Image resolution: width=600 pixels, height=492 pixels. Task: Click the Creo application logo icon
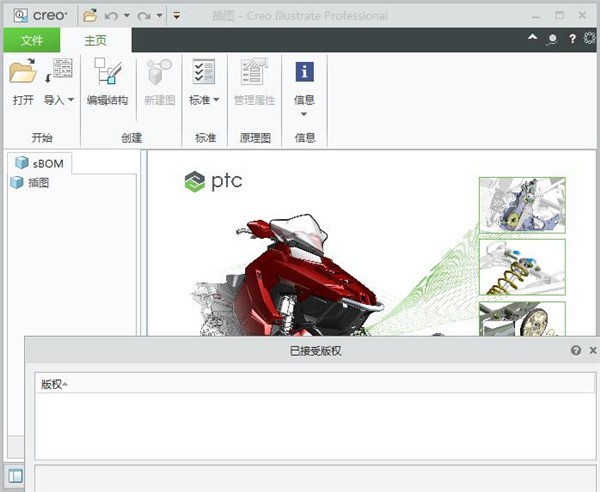pos(21,15)
